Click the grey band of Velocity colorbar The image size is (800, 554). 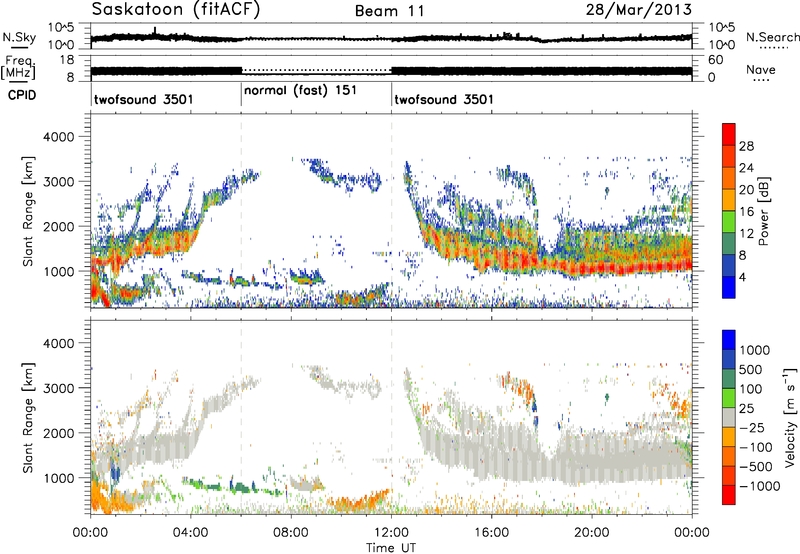click(729, 418)
